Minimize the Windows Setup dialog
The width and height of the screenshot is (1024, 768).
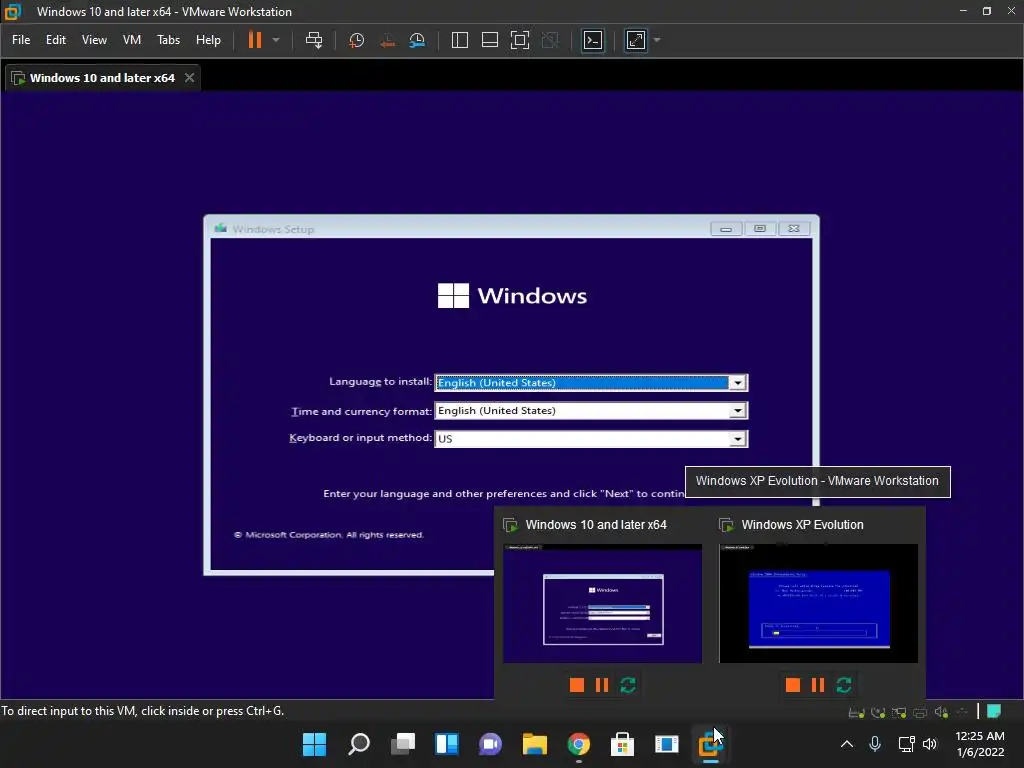click(726, 229)
